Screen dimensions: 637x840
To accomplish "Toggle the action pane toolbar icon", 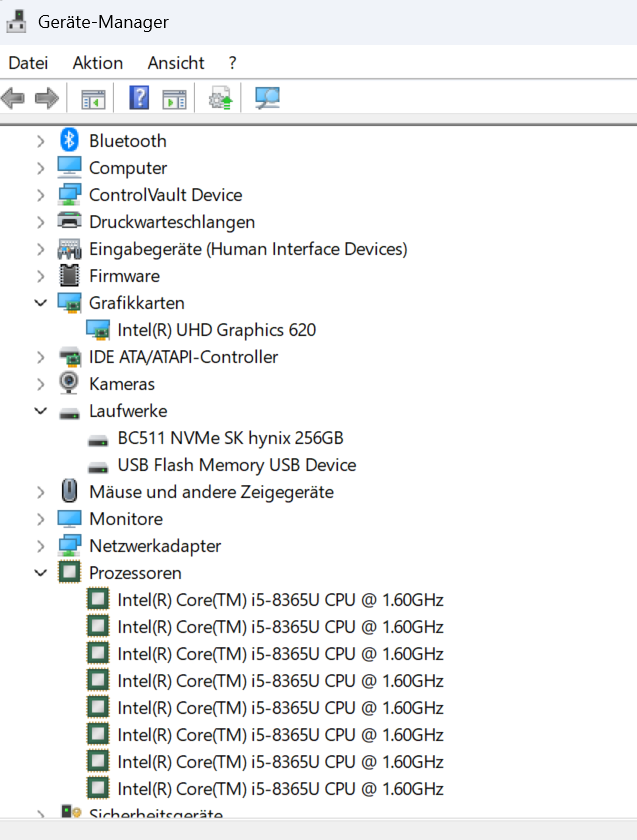I will coord(175,99).
